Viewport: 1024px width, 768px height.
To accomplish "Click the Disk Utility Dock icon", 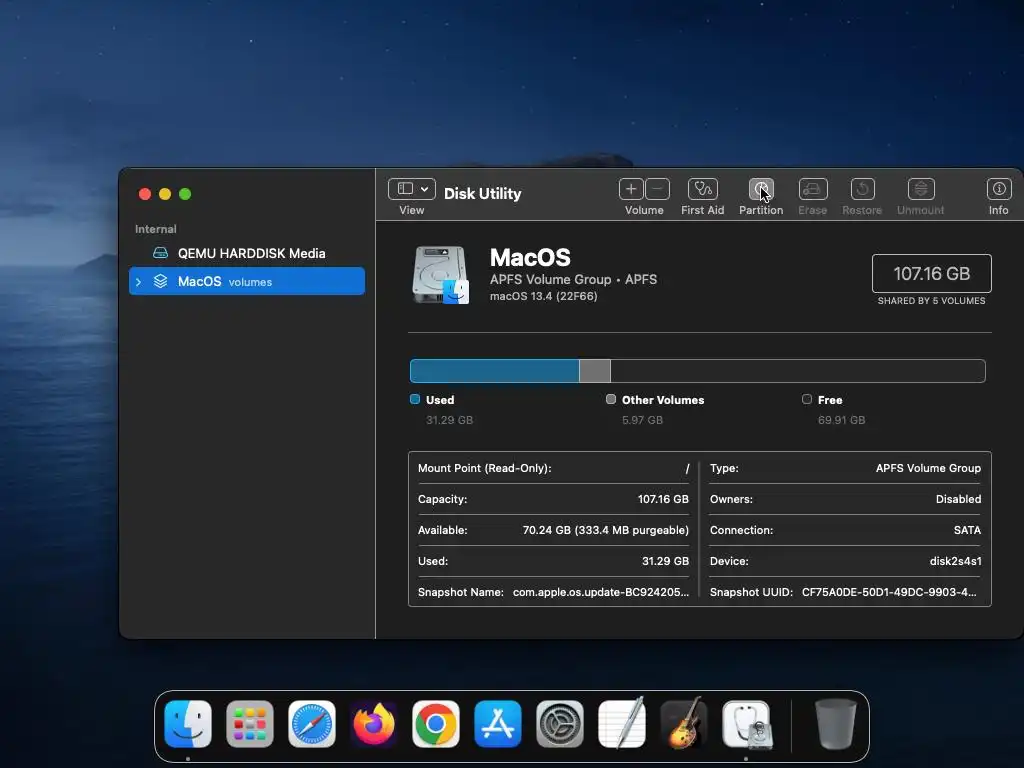I will click(746, 724).
